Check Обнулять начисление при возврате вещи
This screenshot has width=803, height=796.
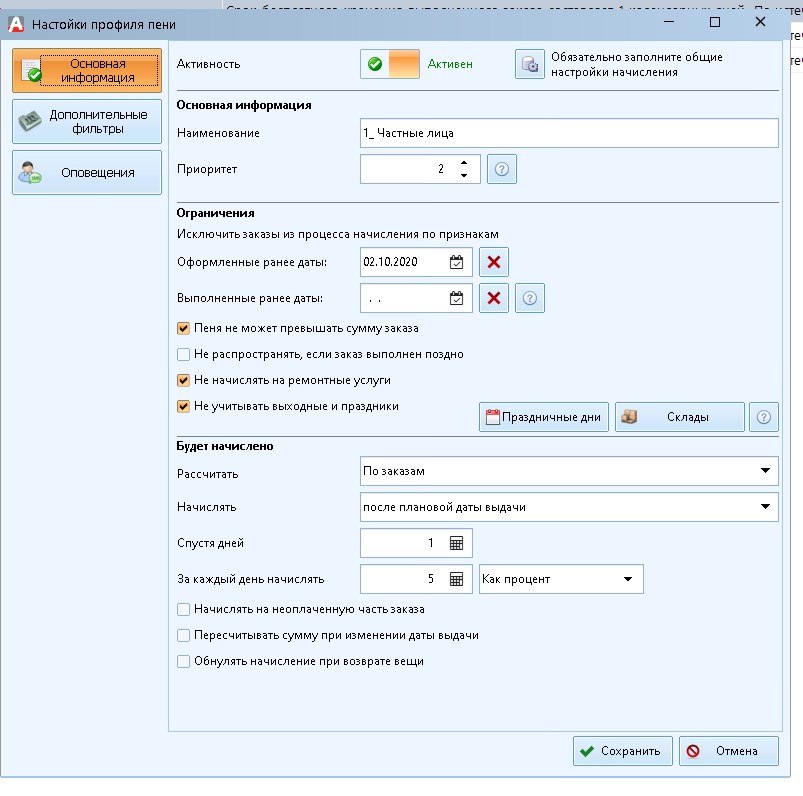183,661
